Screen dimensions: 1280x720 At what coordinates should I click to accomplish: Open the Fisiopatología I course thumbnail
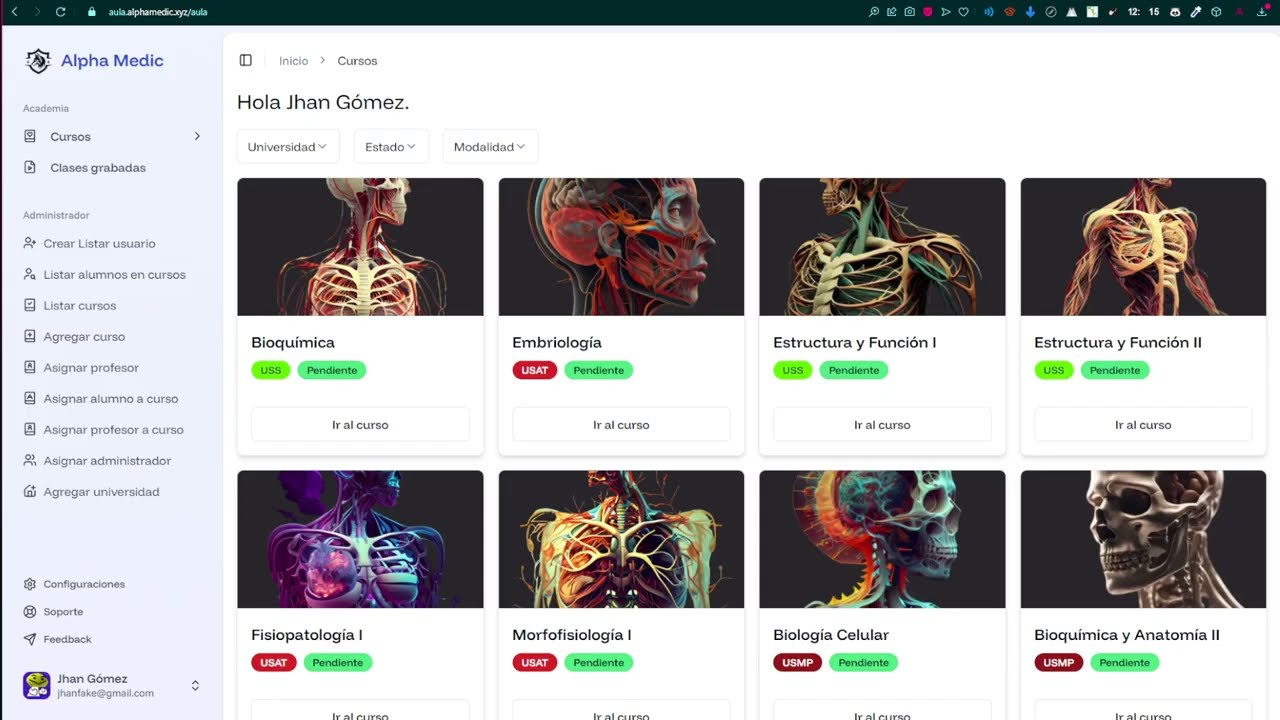360,539
